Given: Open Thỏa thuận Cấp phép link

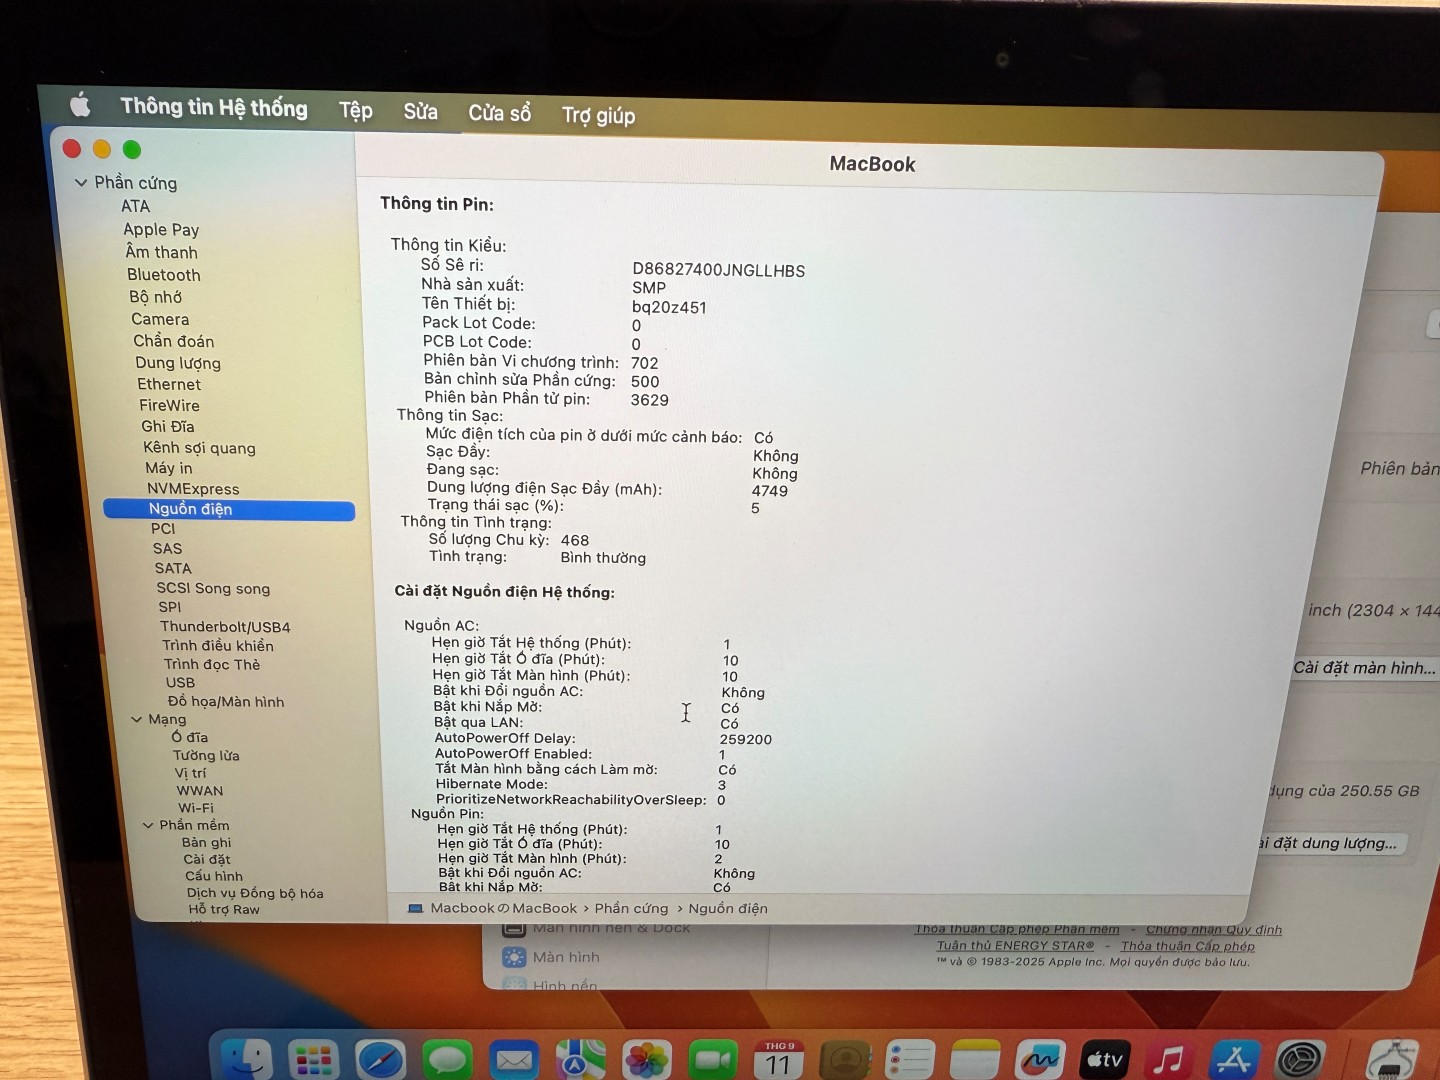Looking at the screenshot, I should pyautogui.click(x=1187, y=946).
